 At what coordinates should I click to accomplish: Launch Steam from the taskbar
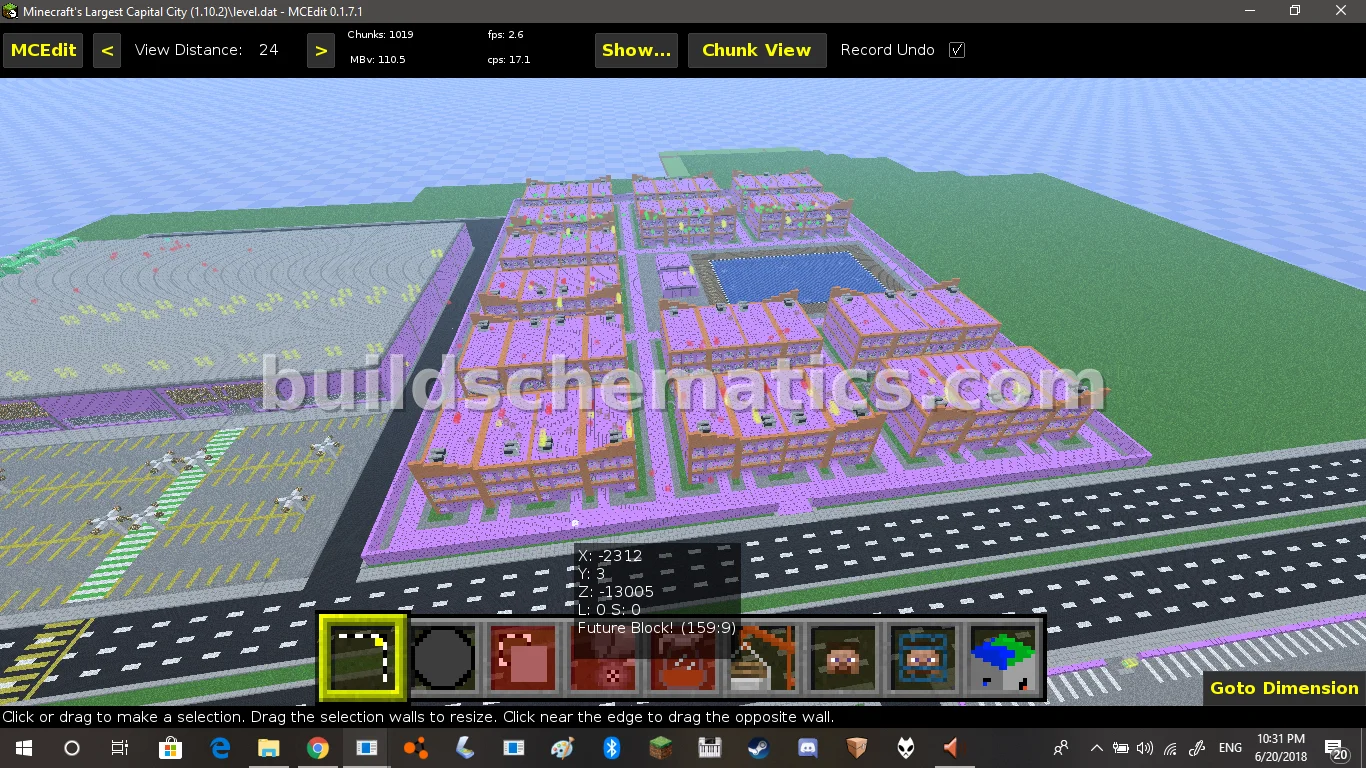[x=758, y=748]
